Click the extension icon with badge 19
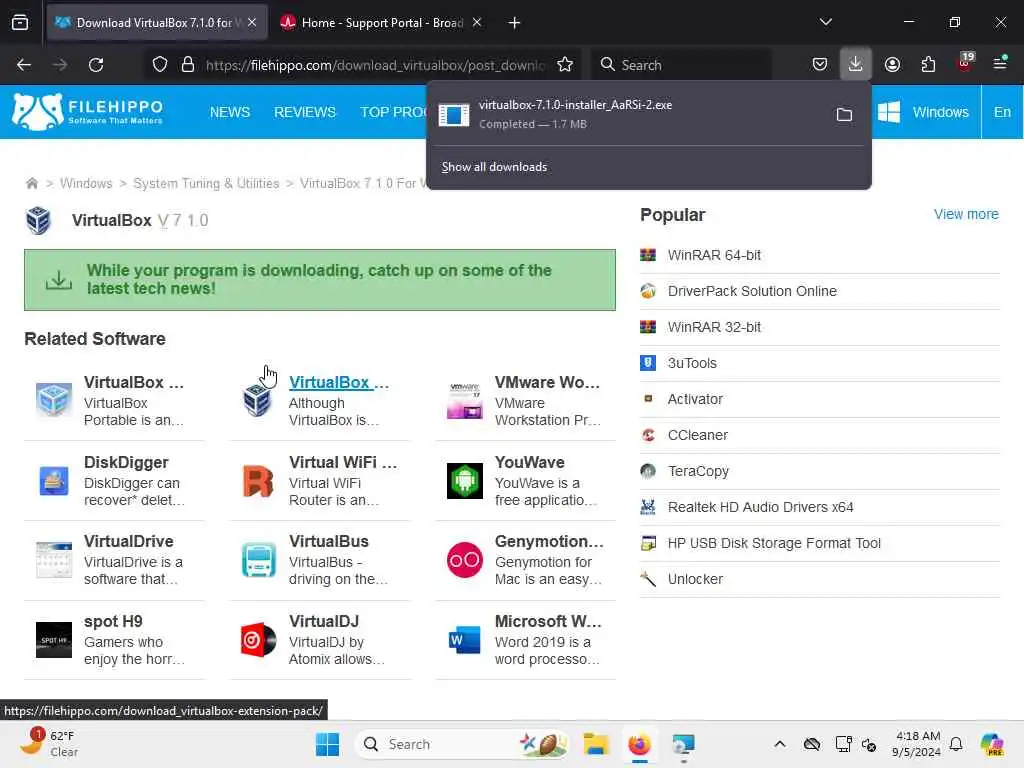The width and height of the screenshot is (1024, 768). [x=965, y=63]
